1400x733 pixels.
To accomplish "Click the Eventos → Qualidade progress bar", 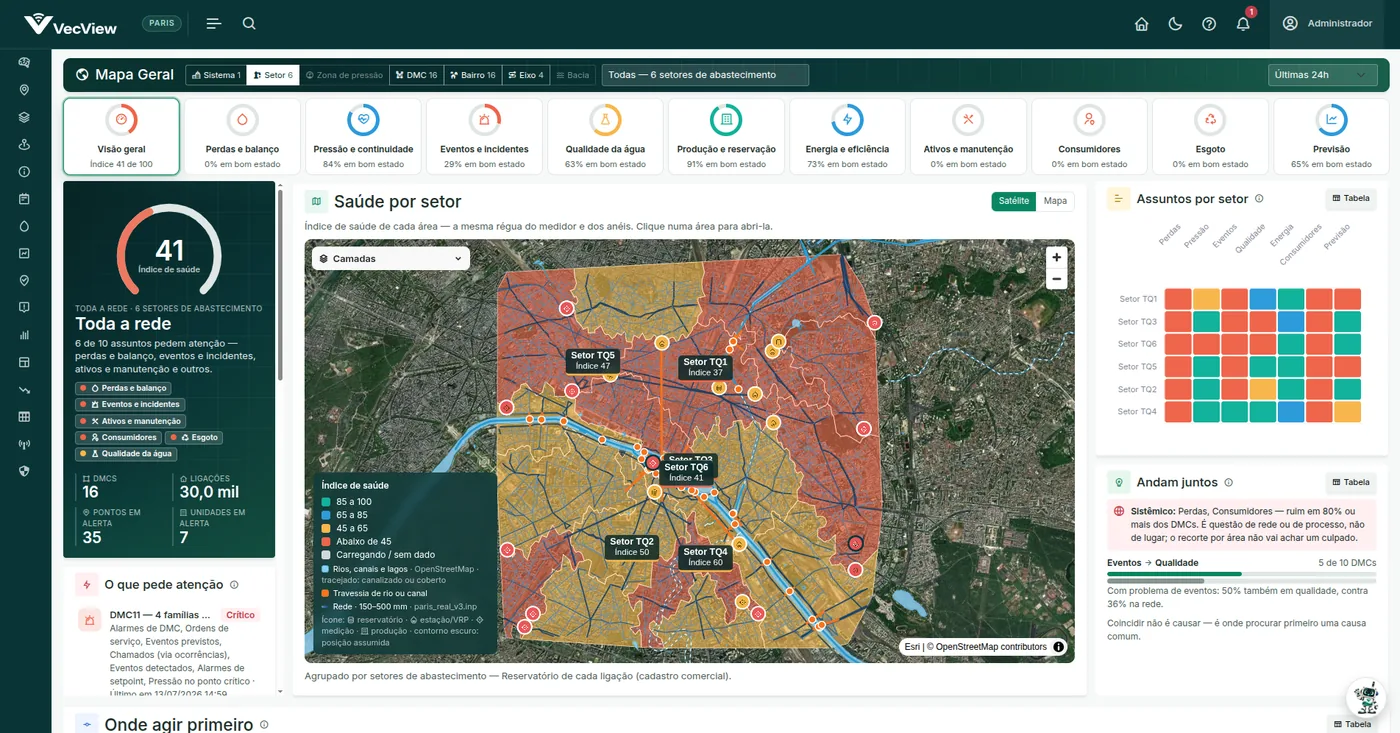I will tap(1241, 574).
